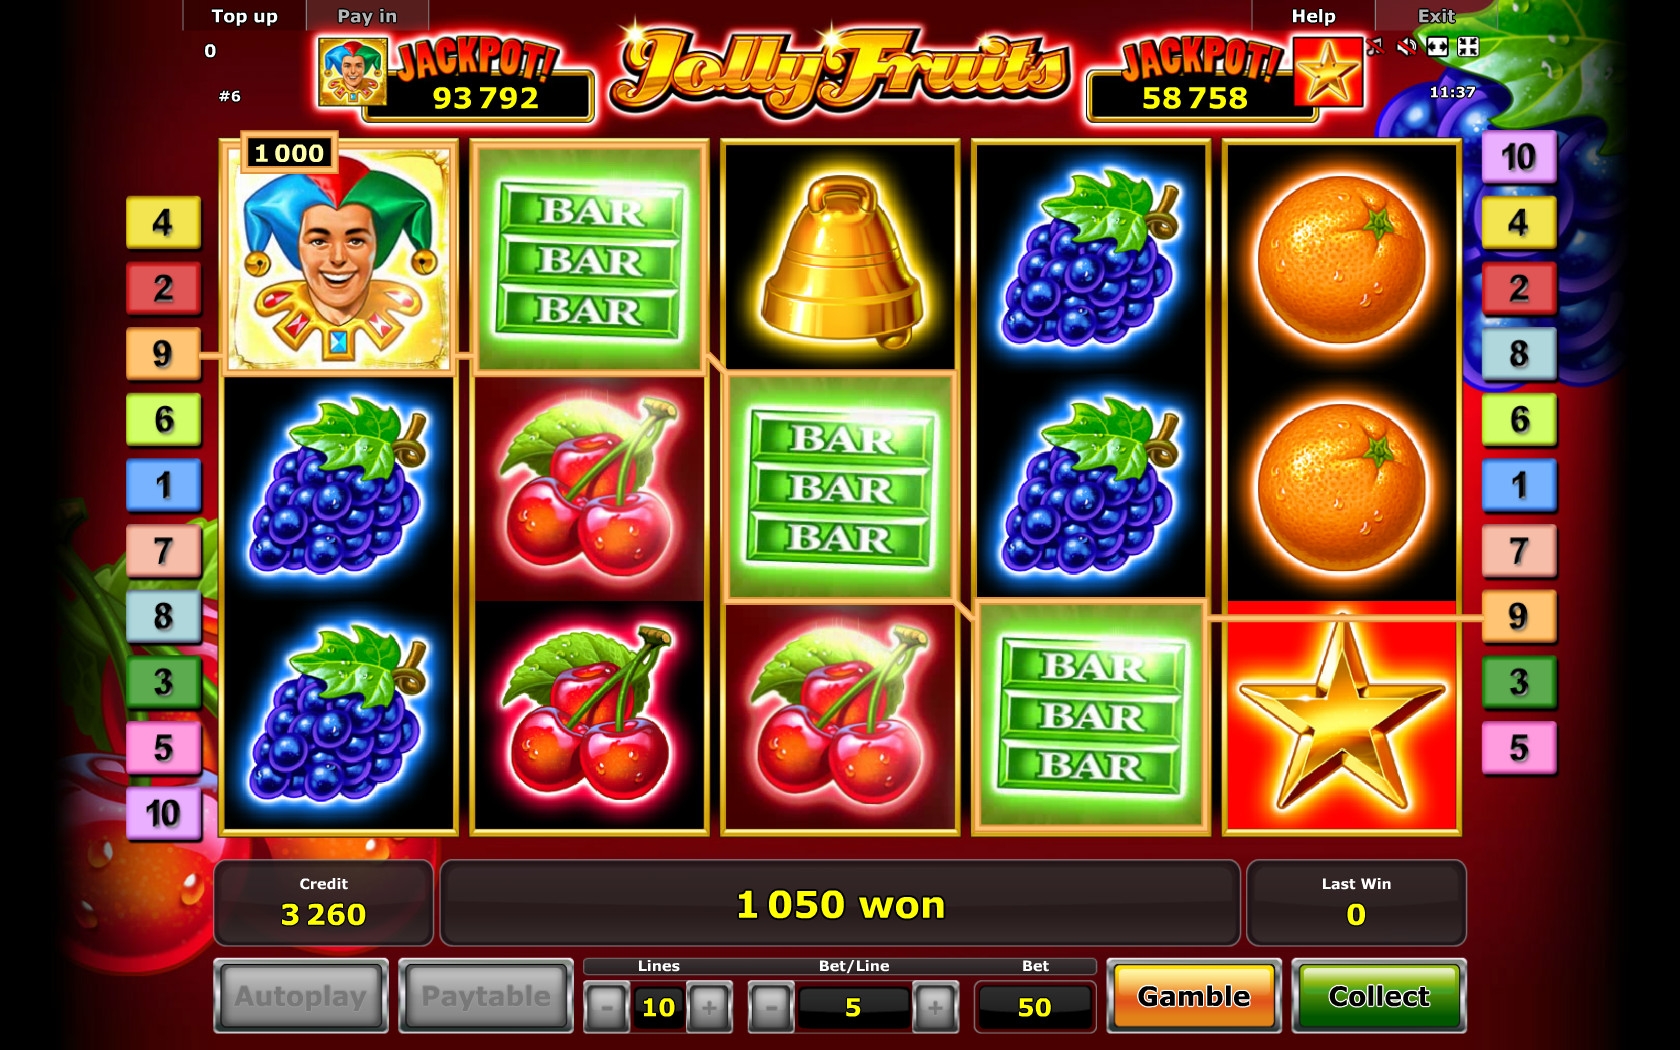Click the star symbol on reel five
This screenshot has height=1050, width=1680.
tap(1341, 716)
